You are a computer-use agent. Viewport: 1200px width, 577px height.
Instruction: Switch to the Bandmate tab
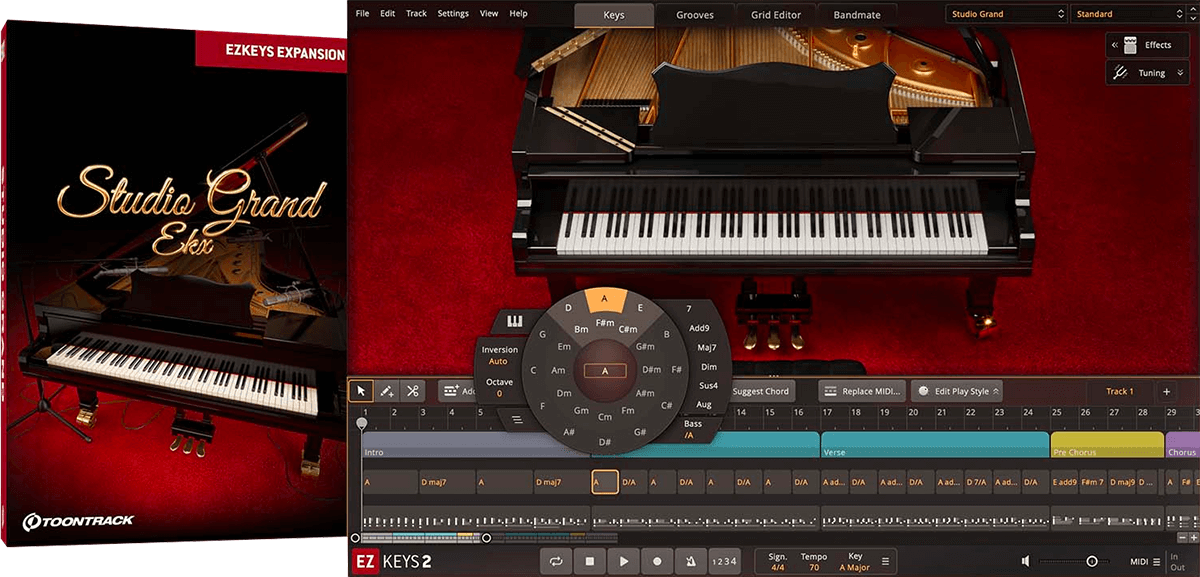click(x=856, y=15)
